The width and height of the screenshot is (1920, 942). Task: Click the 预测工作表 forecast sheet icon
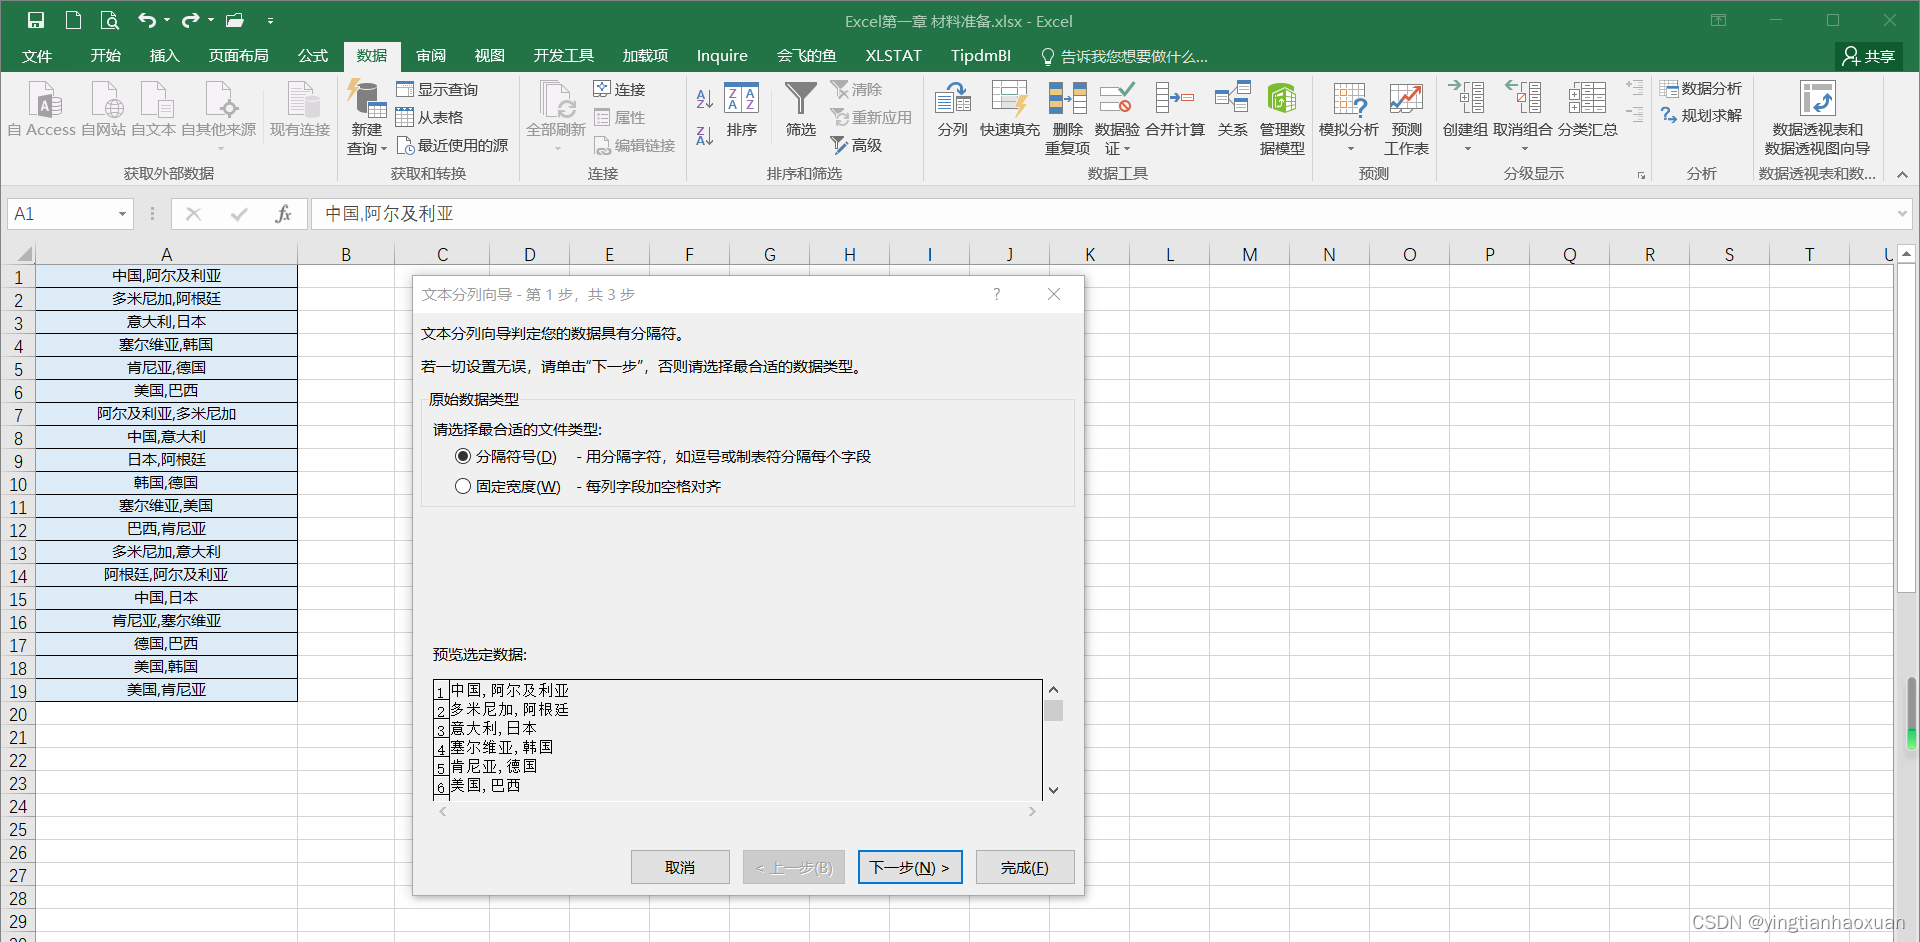[x=1406, y=118]
